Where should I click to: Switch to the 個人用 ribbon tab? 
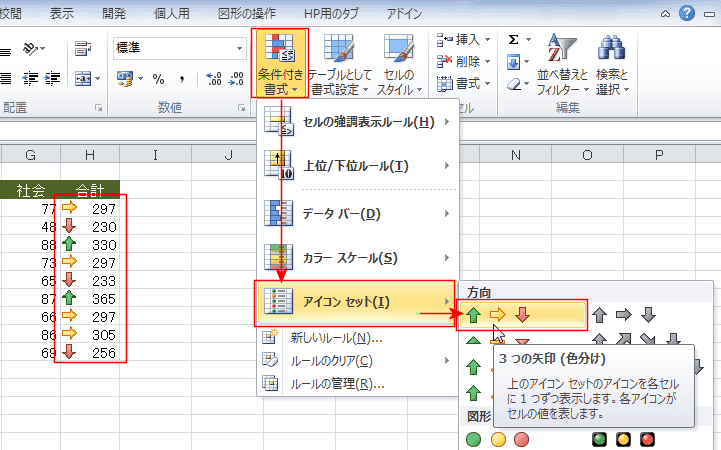(x=172, y=13)
